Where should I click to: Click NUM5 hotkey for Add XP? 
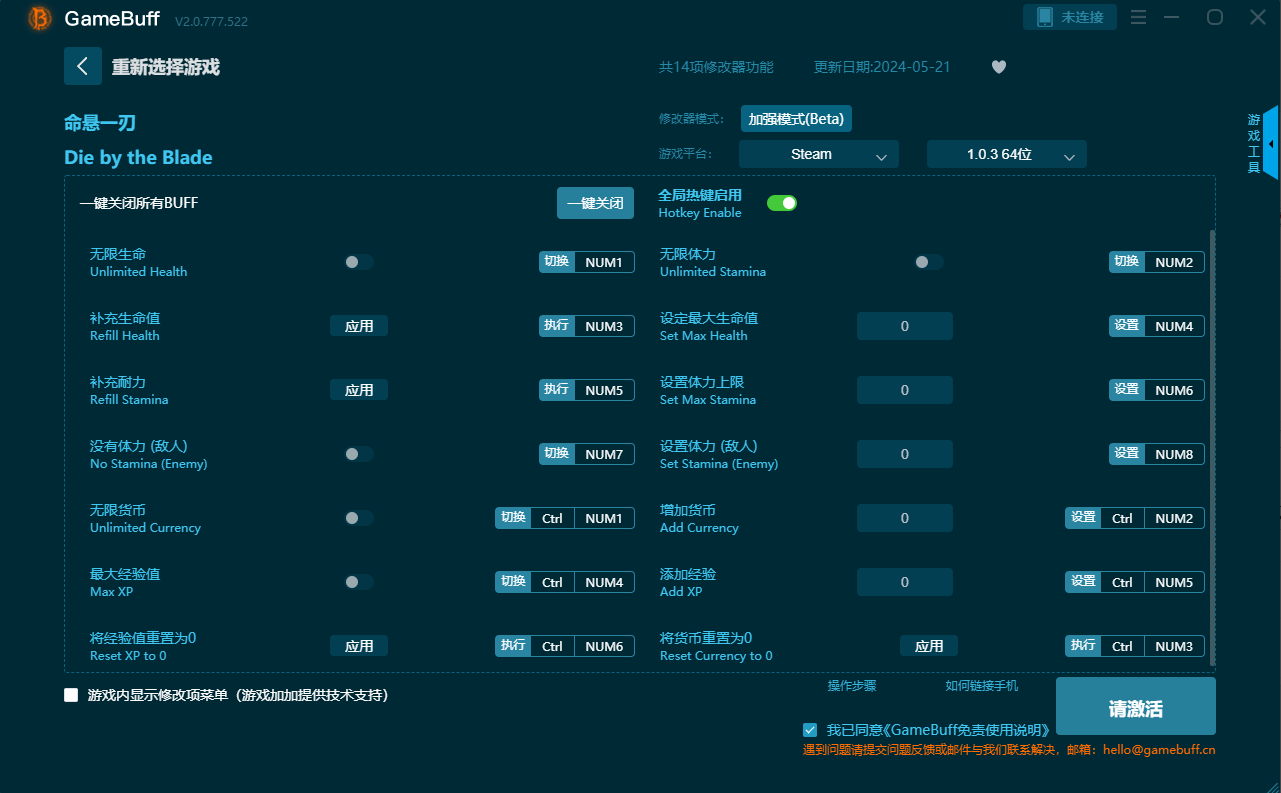tap(1174, 582)
